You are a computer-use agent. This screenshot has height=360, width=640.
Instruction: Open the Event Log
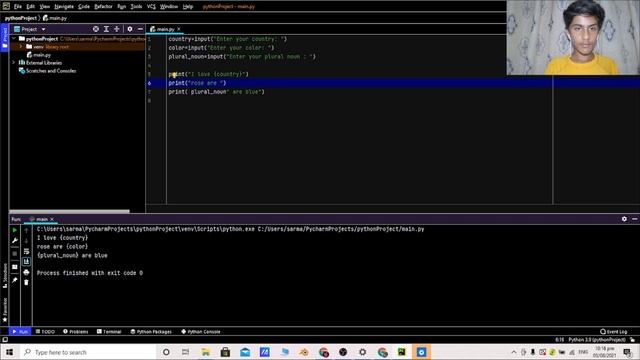click(613, 332)
